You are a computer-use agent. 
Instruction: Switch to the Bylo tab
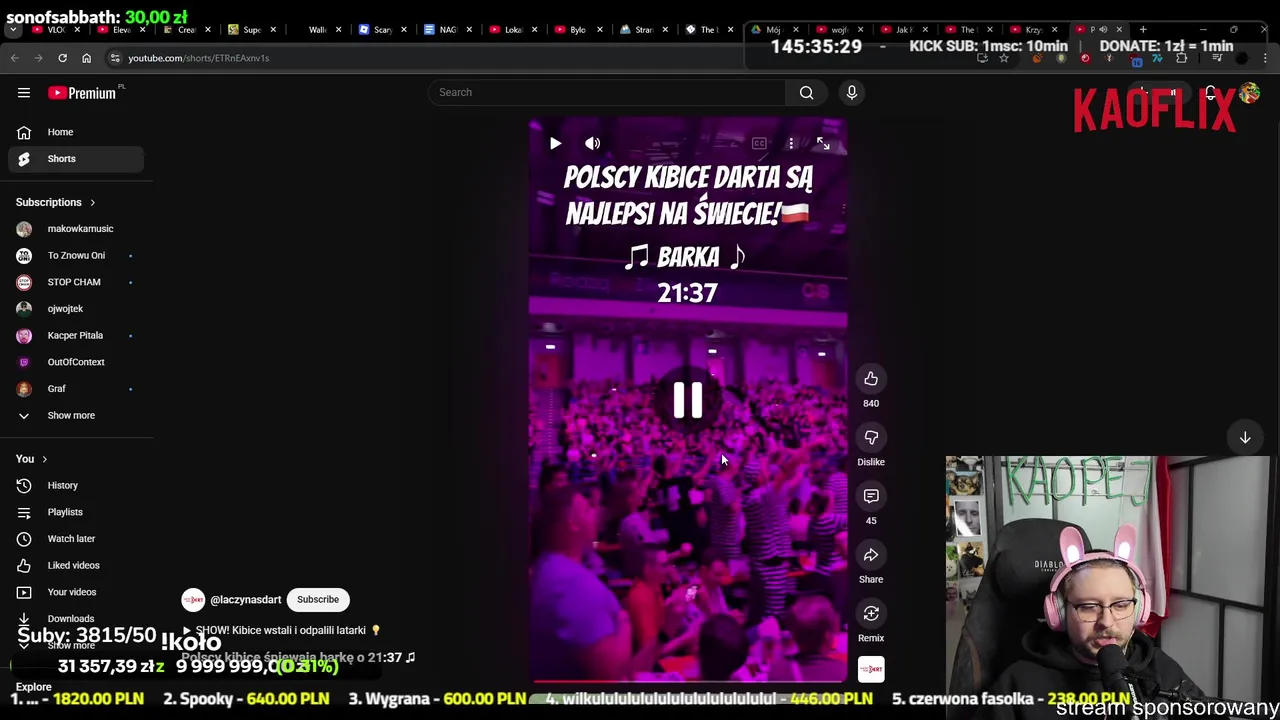(577, 30)
